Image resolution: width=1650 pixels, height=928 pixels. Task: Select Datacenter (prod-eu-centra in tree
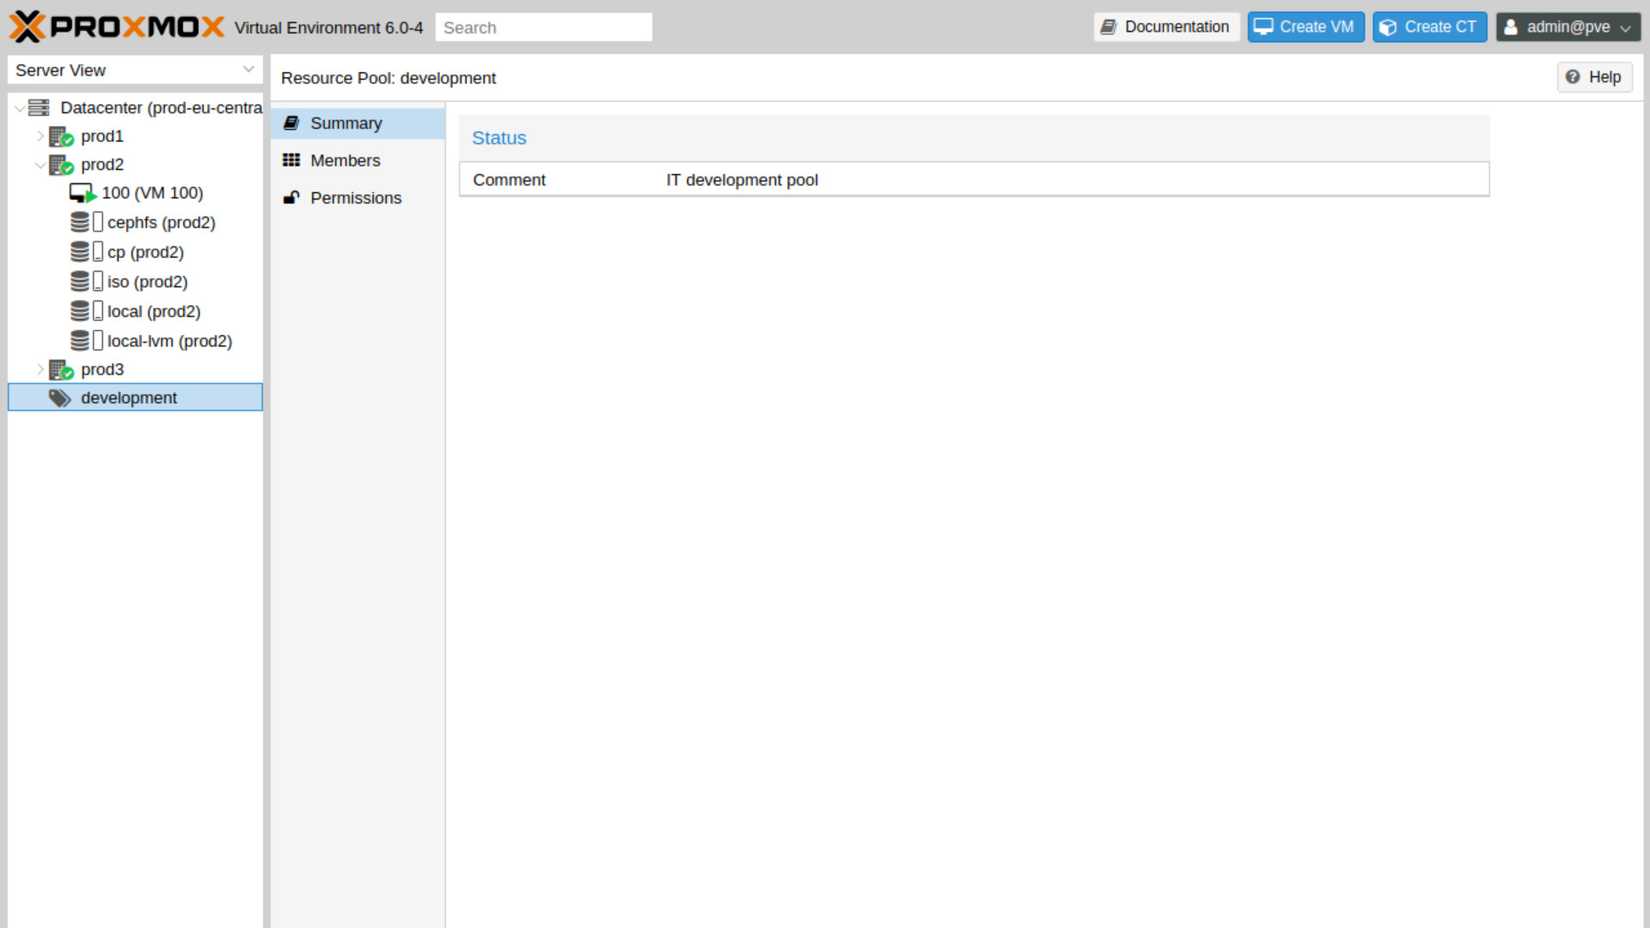click(x=161, y=107)
